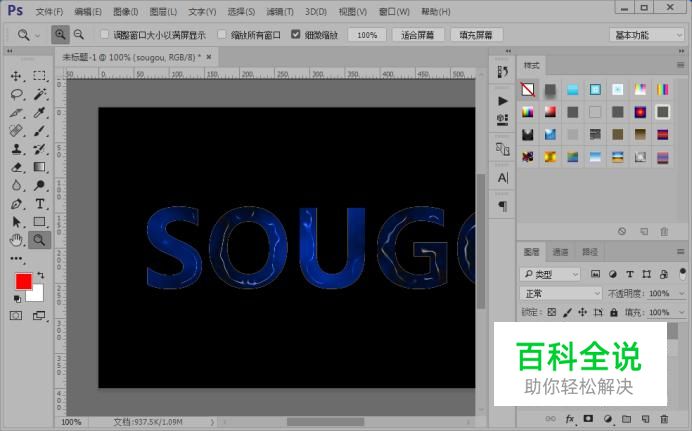Viewport: 692px width, 431px height.
Task: Select the Brush tool
Action: (x=39, y=131)
